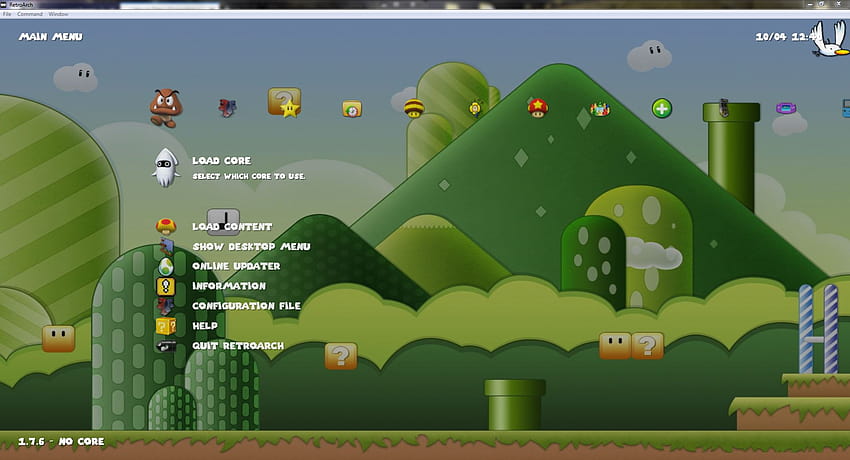850x460 pixels.
Task: Select the Goomba Main Menu tab icon
Action: (165, 108)
